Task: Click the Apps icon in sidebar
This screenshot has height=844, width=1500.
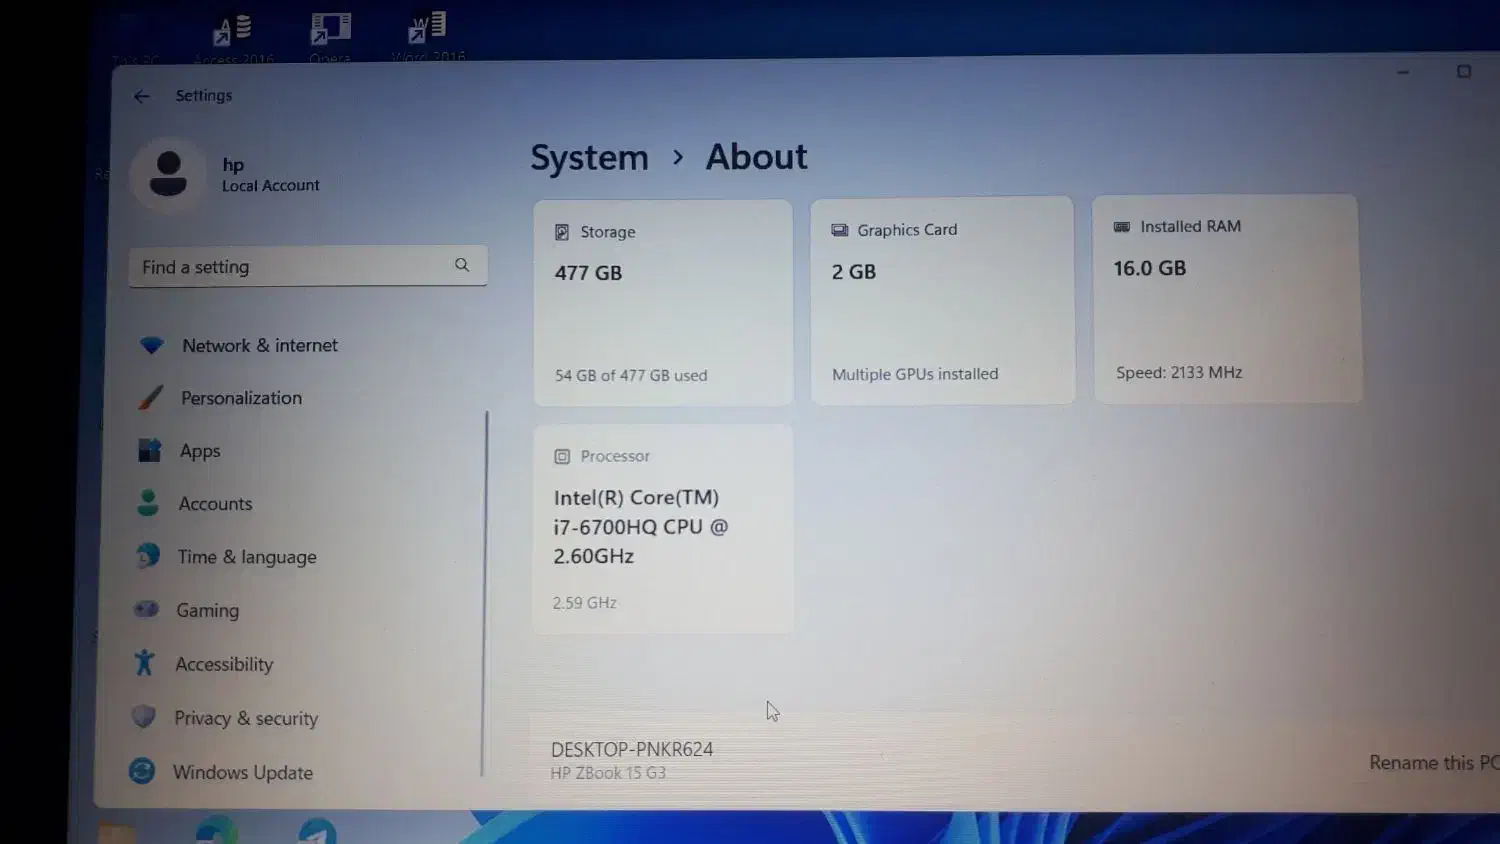Action: tap(149, 451)
